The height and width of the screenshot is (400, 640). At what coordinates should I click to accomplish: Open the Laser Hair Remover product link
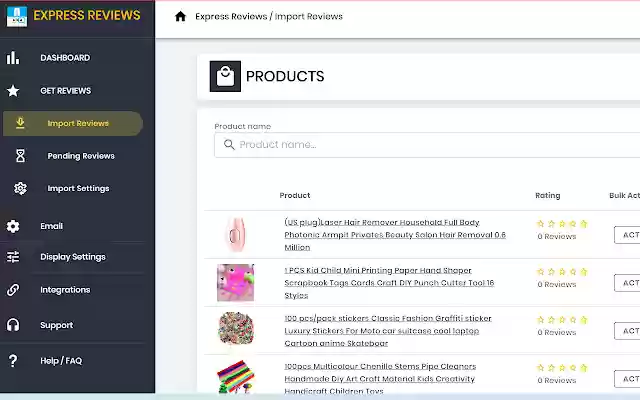pyautogui.click(x=395, y=235)
